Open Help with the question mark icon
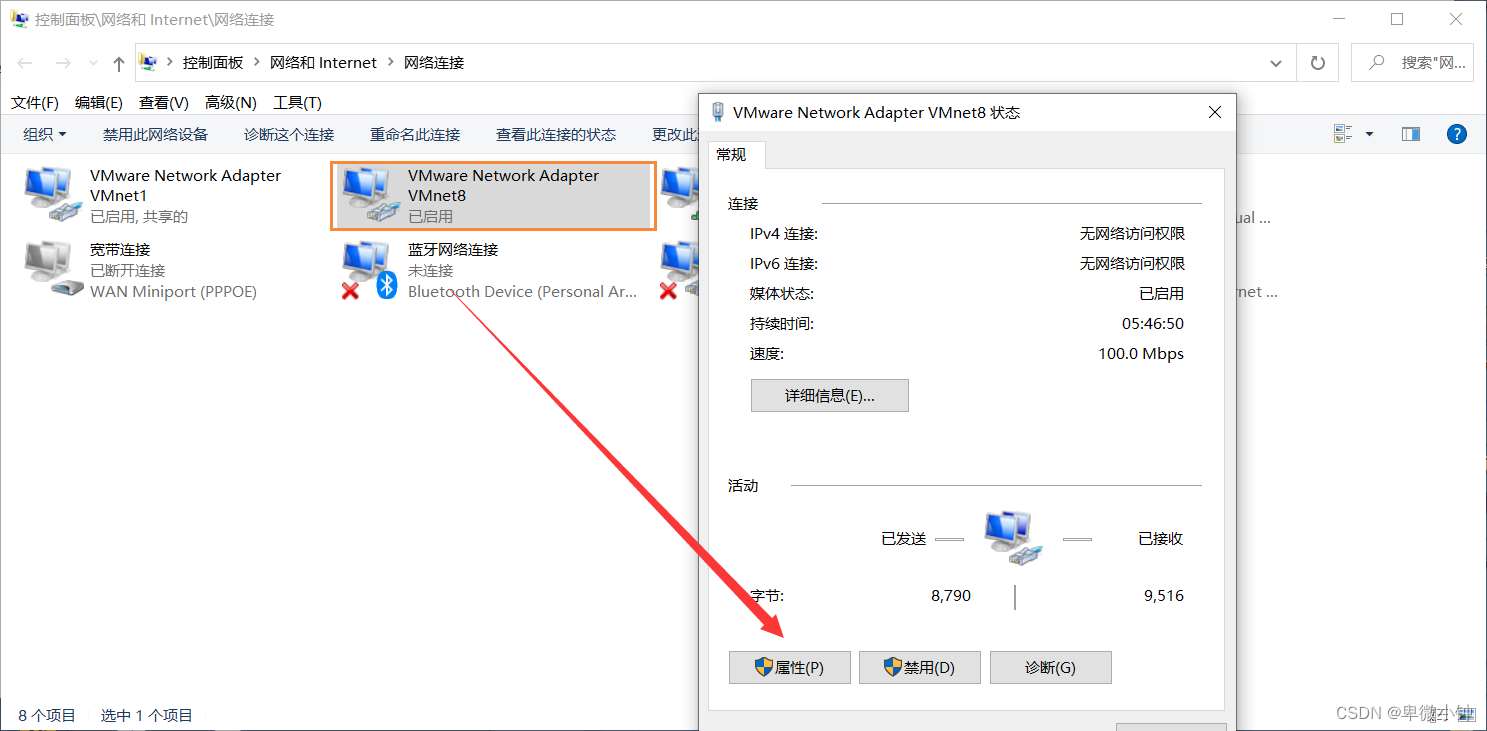This screenshot has height=731, width=1487. (x=1457, y=134)
